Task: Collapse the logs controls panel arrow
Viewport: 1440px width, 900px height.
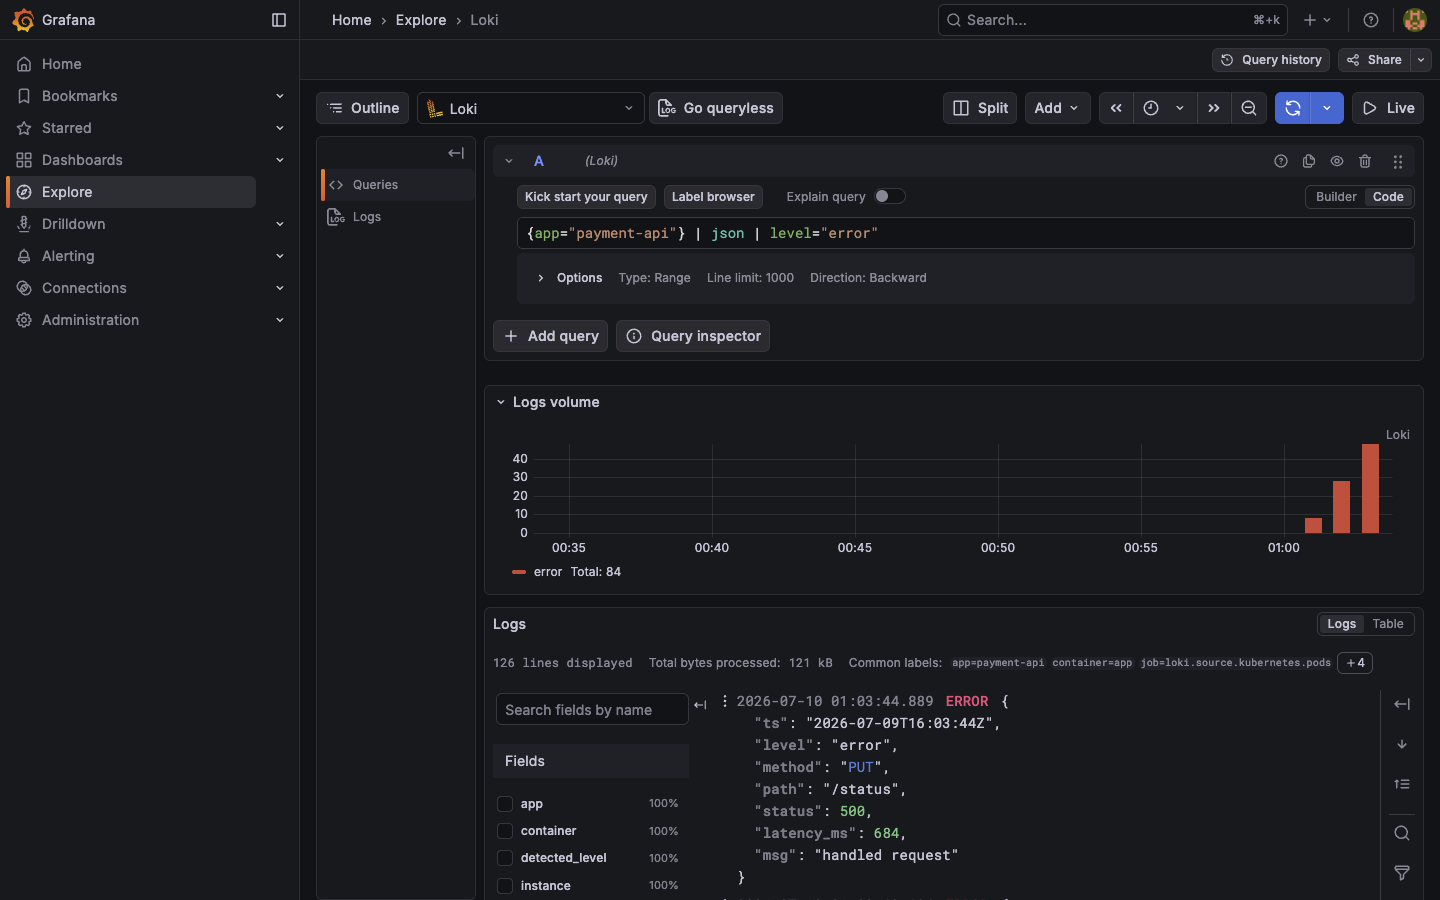Action: 1402,704
